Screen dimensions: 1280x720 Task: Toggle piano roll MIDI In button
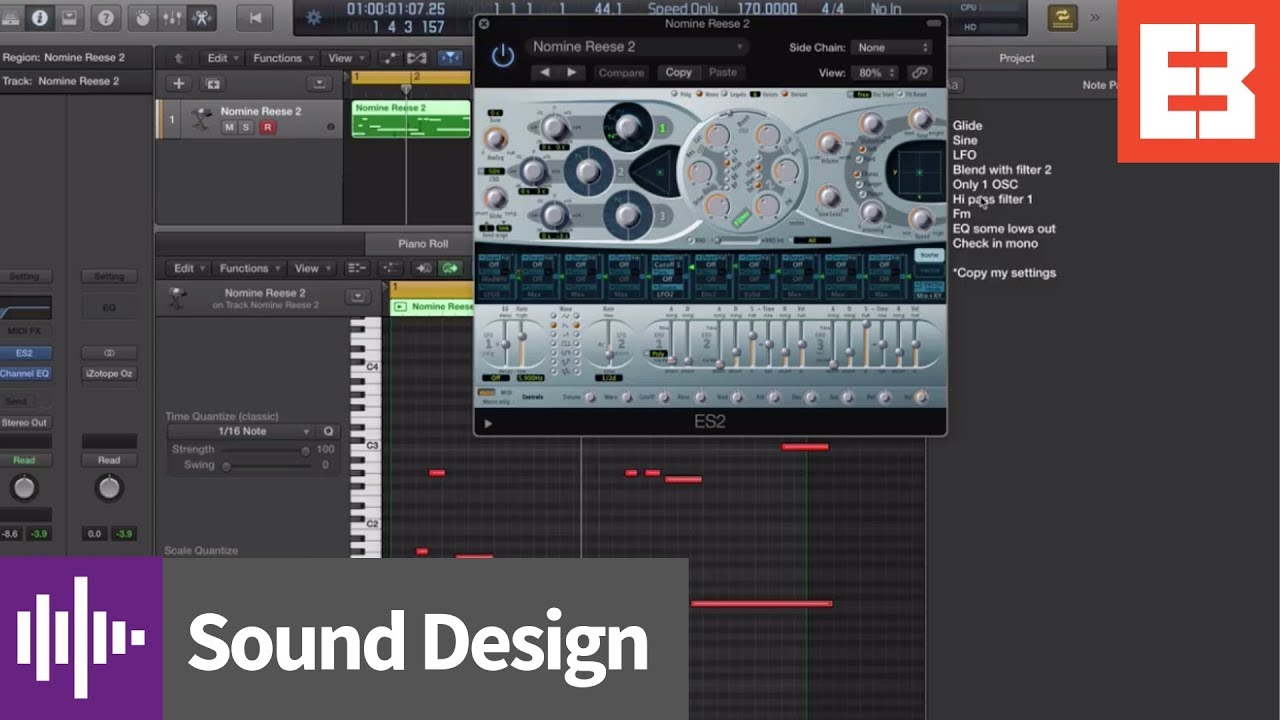click(423, 268)
